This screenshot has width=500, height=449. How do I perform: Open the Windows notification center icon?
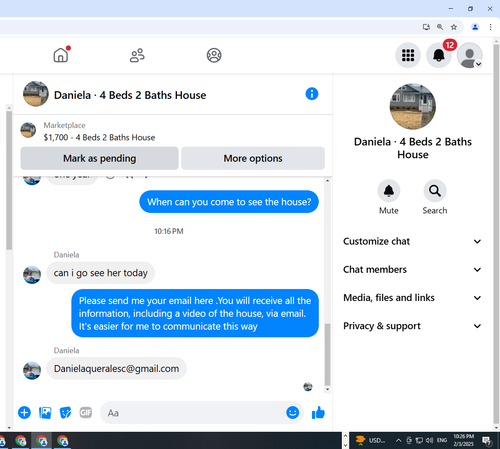pyautogui.click(x=487, y=441)
